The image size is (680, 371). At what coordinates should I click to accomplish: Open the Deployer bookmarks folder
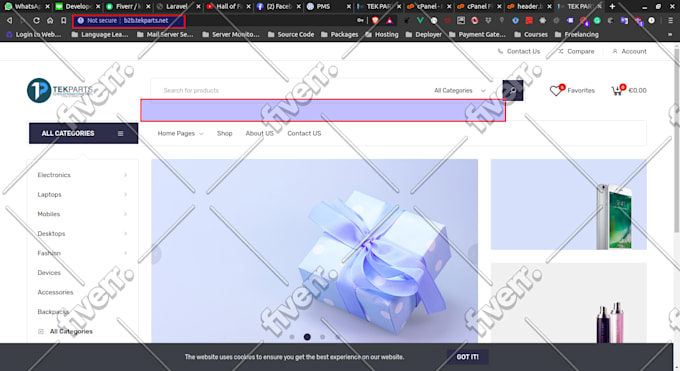click(x=424, y=34)
